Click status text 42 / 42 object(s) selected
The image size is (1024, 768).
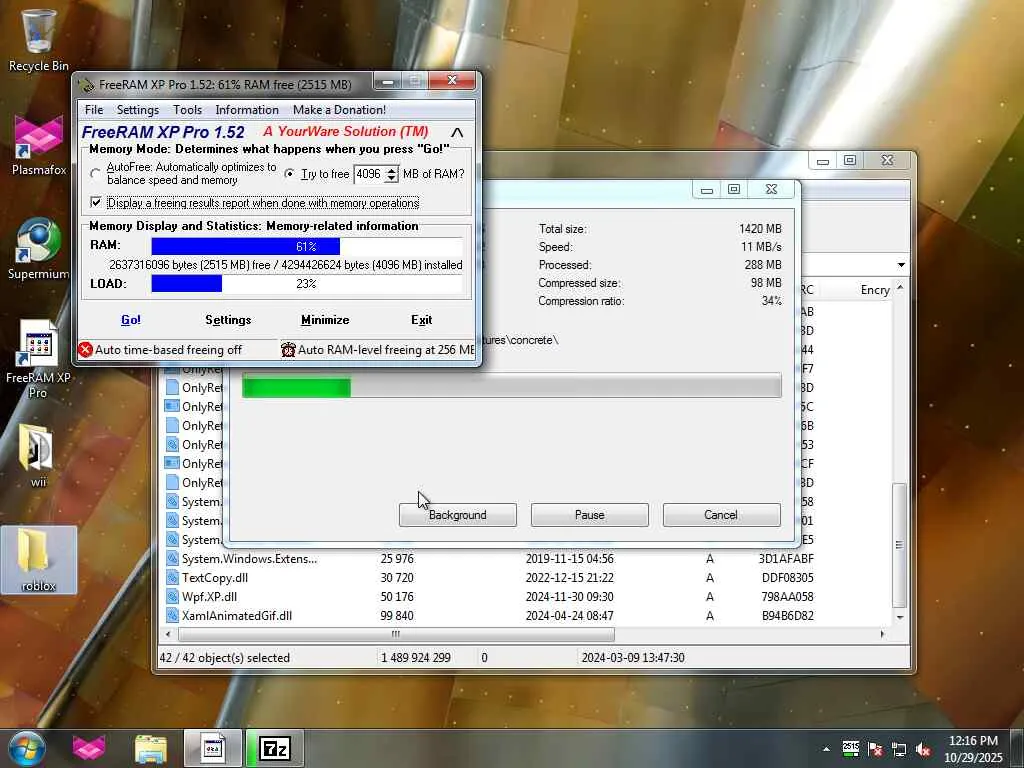click(x=225, y=658)
